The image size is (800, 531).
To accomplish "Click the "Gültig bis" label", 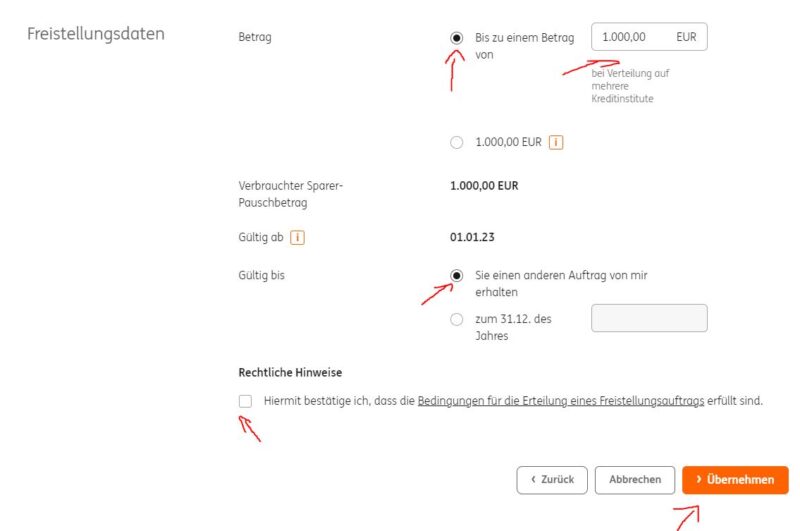I will click(x=262, y=275).
